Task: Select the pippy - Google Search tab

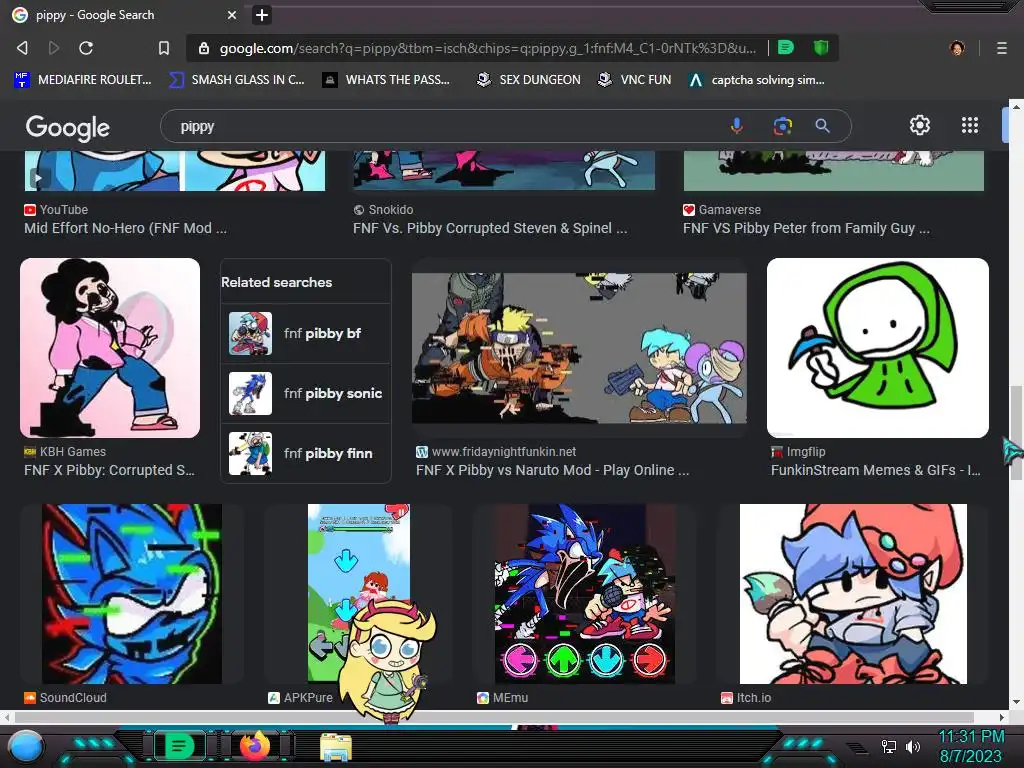Action: point(124,14)
